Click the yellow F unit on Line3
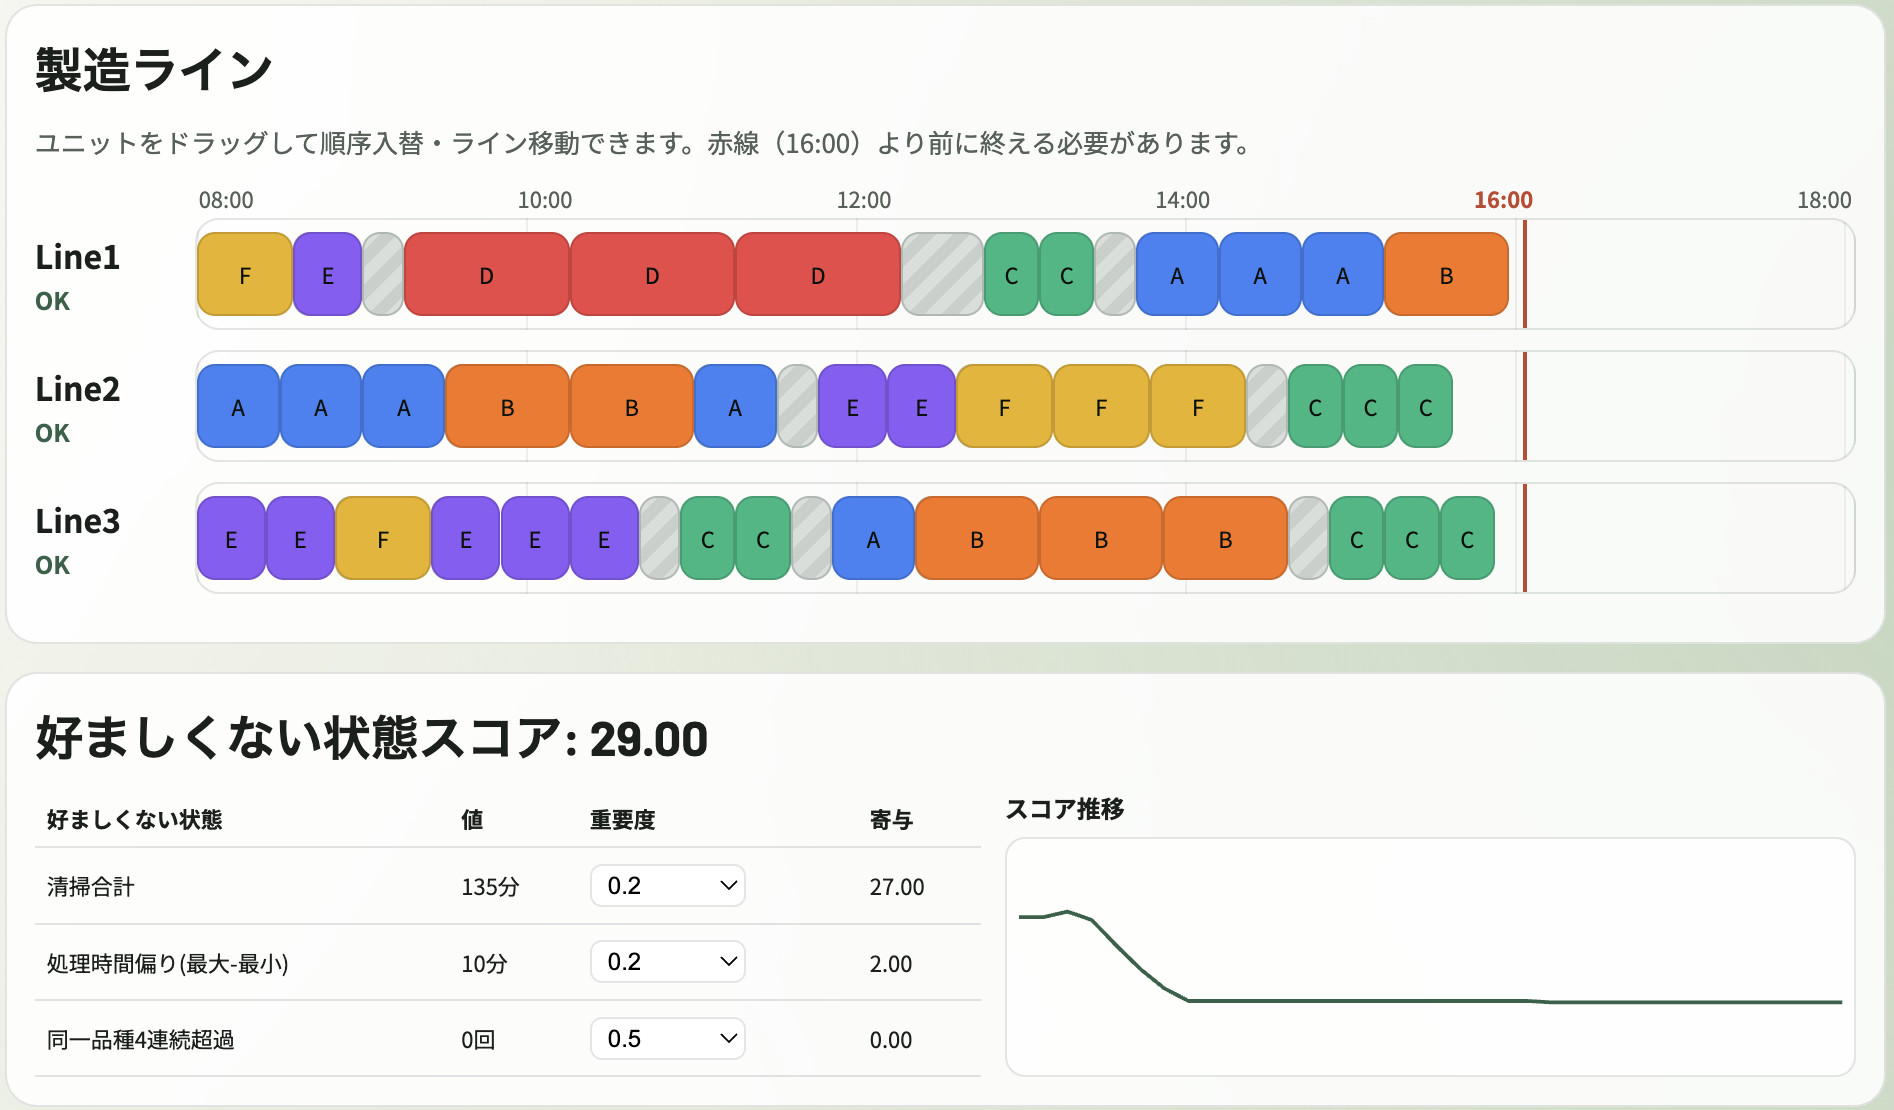 click(382, 538)
